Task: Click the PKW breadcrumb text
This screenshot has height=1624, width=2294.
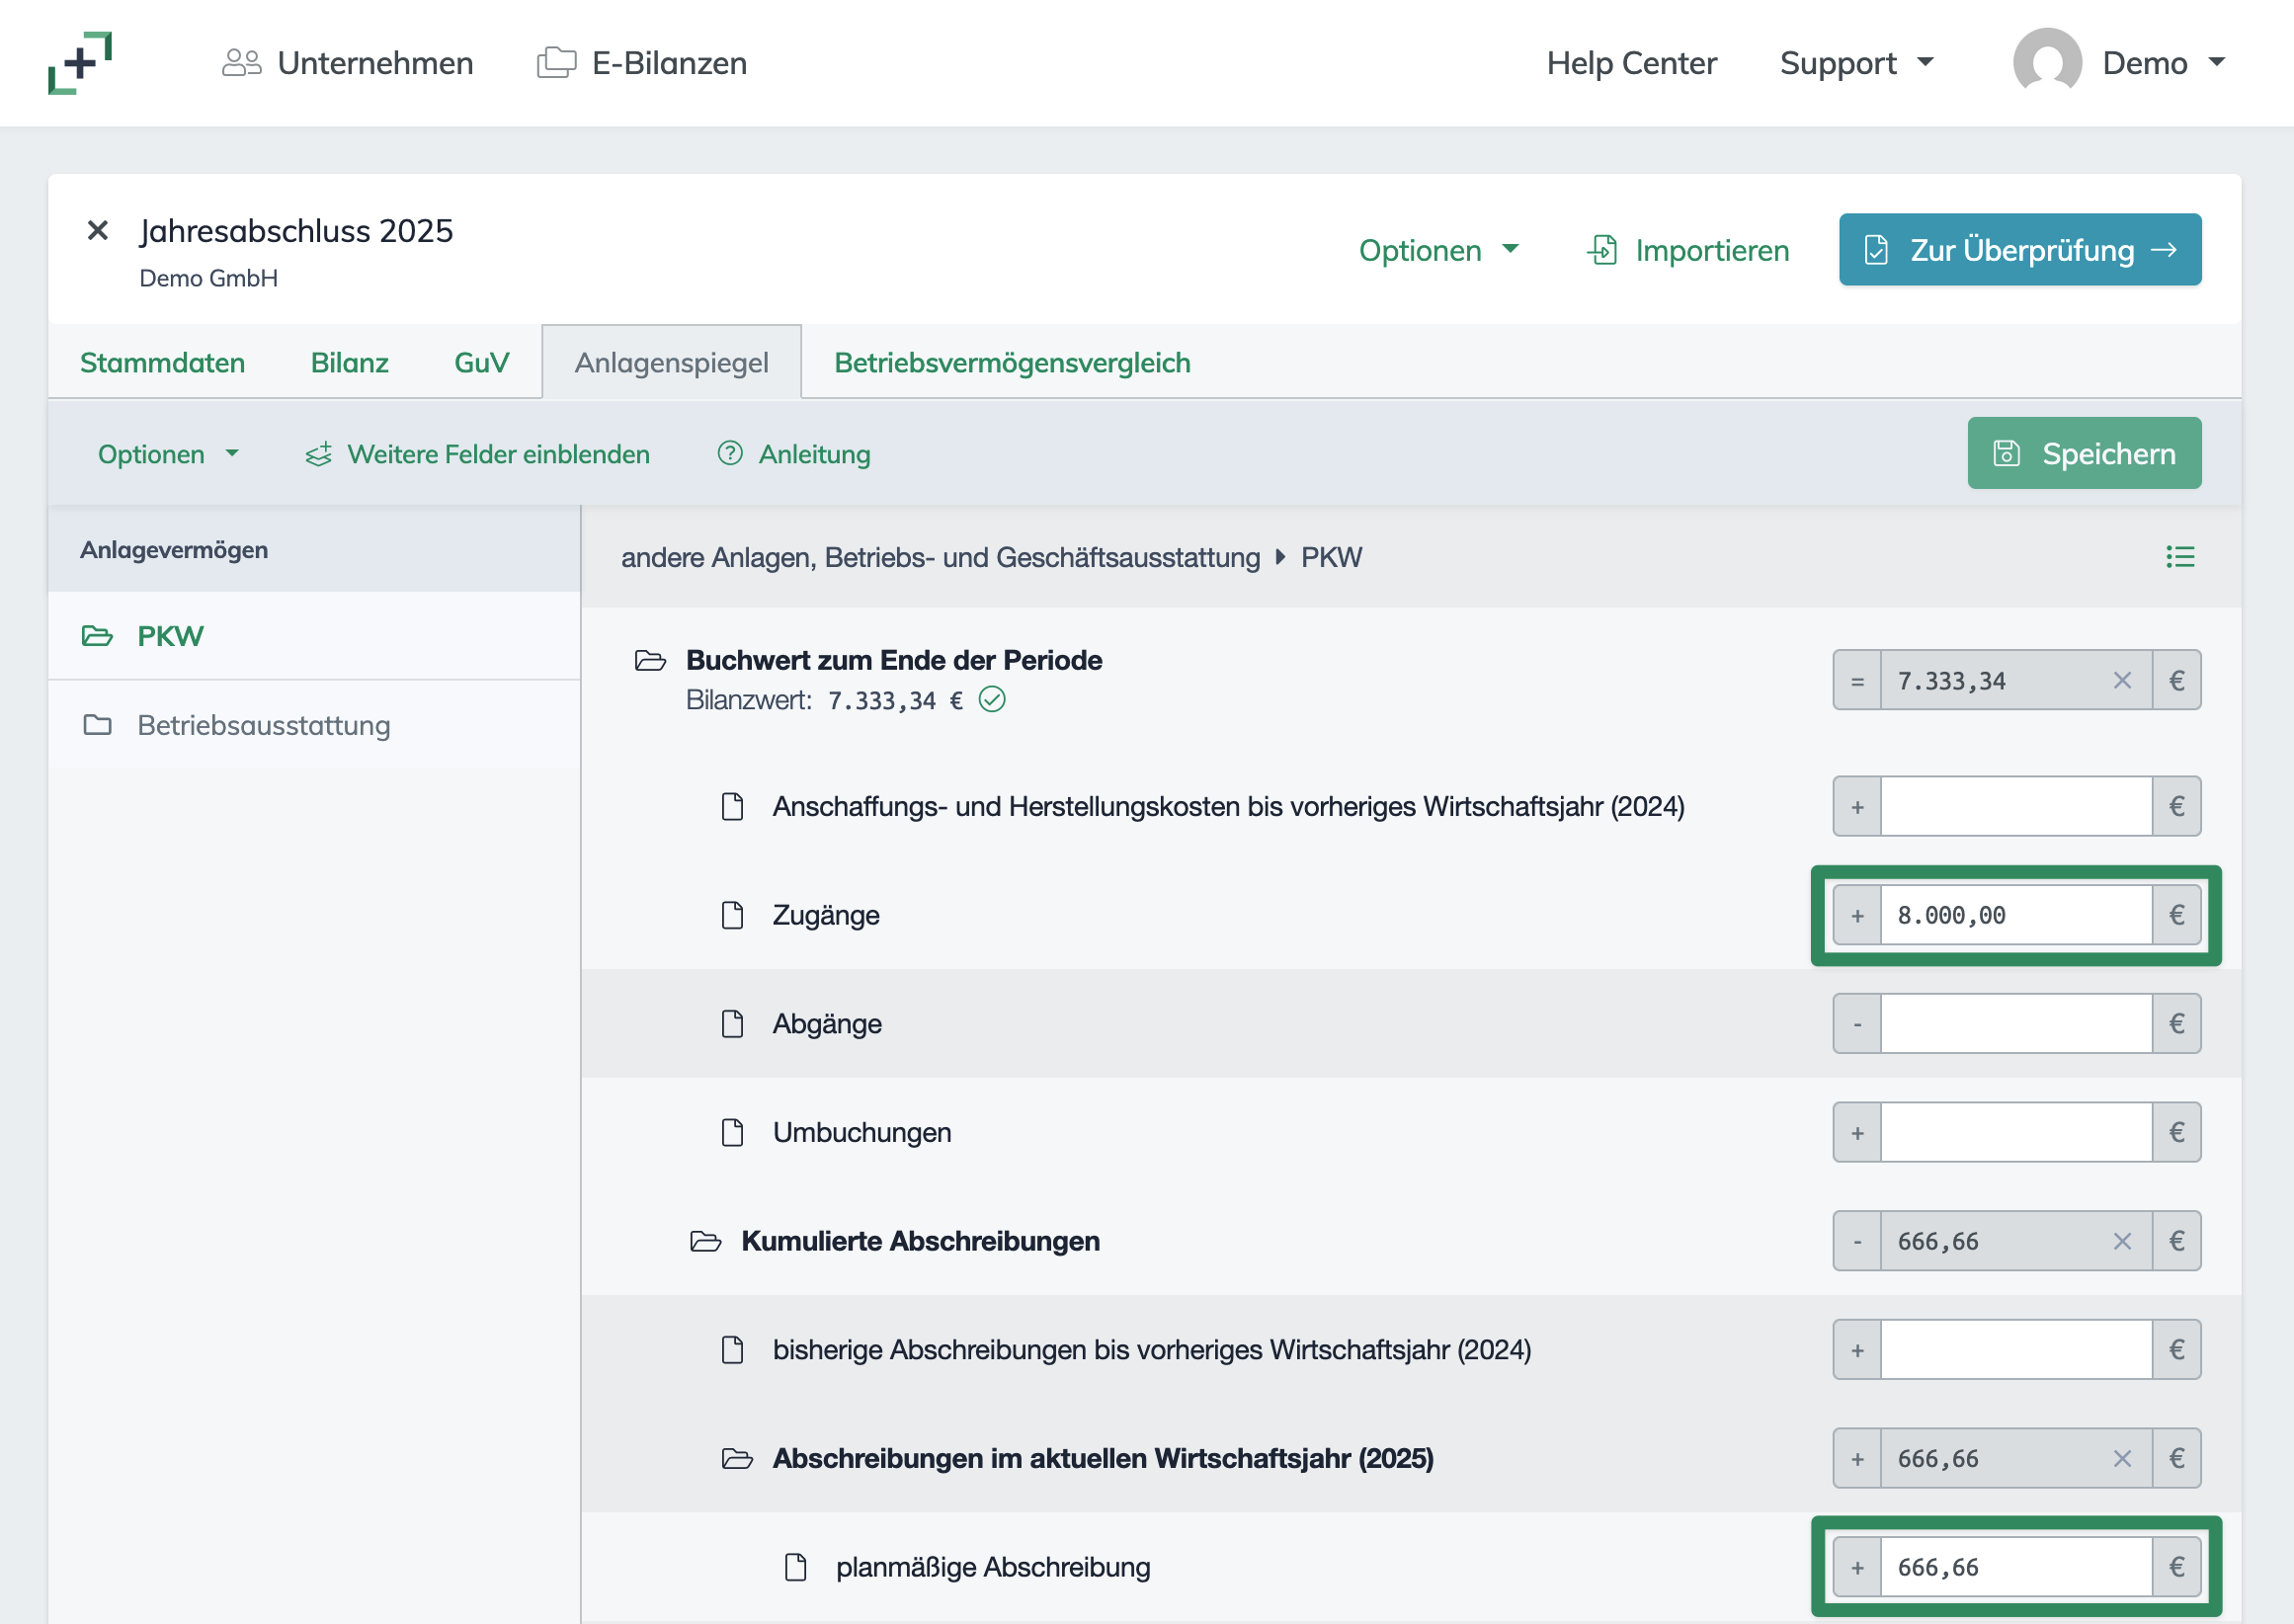Action: [x=1330, y=557]
